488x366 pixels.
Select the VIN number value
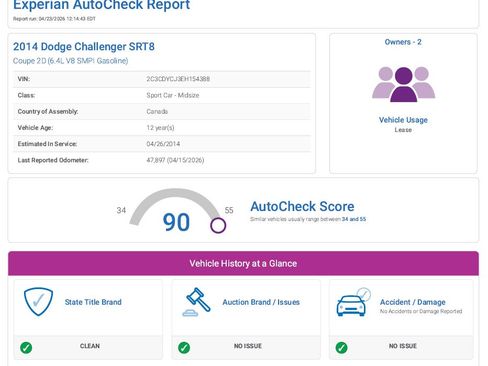(x=178, y=79)
